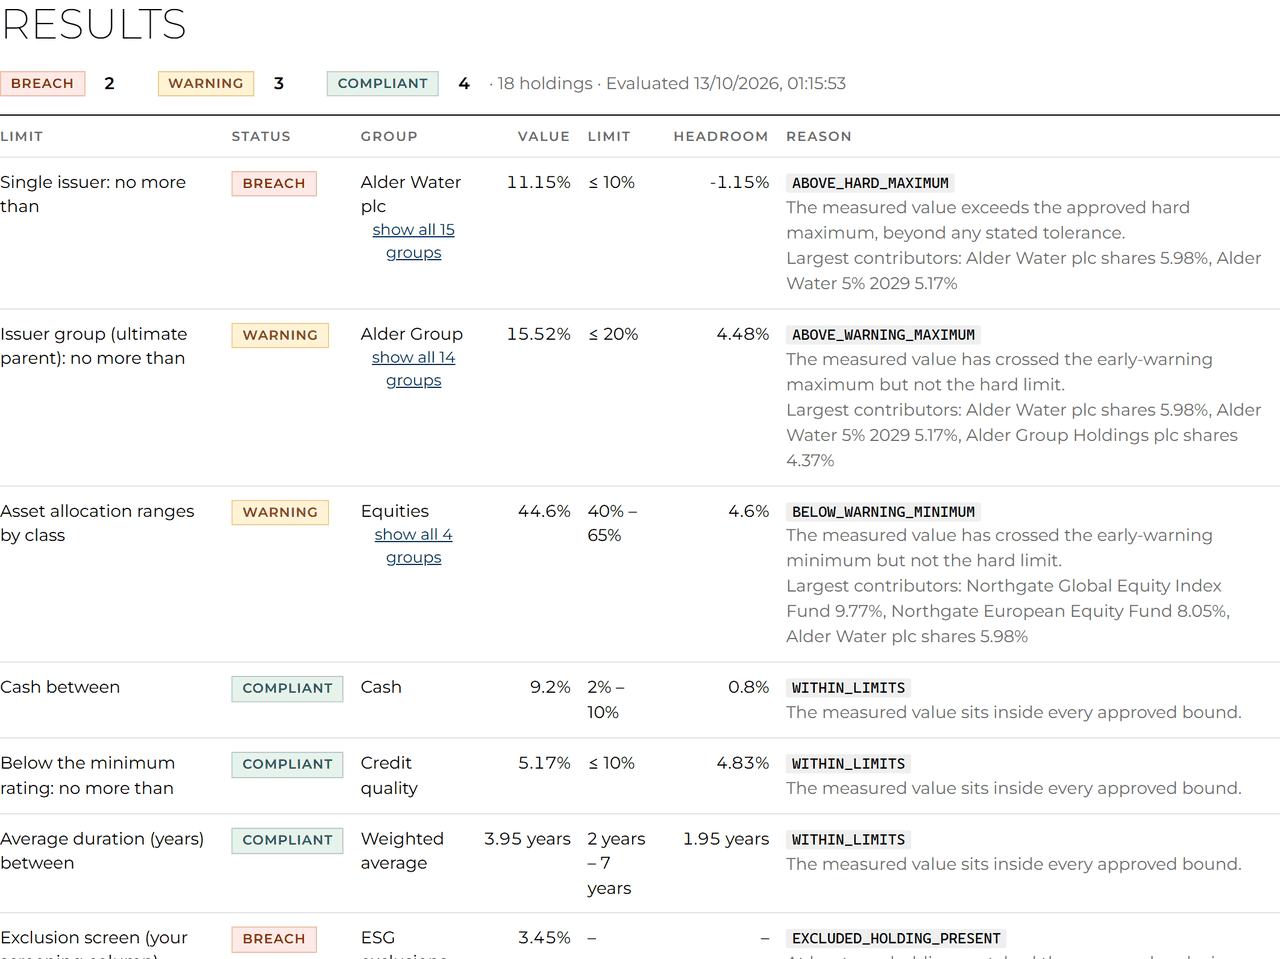Select the COMPLIANT status on Average duration row

287,840
